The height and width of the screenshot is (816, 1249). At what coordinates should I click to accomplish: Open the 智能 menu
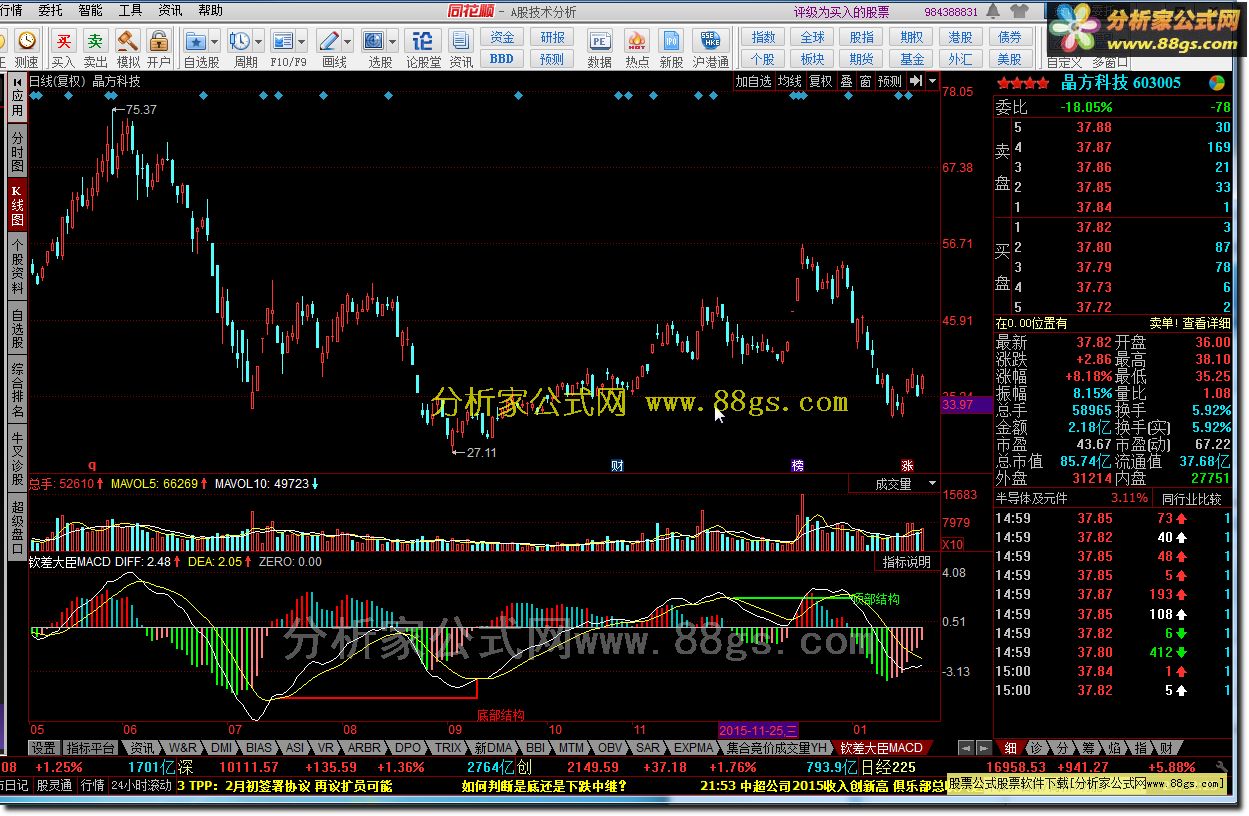(90, 10)
